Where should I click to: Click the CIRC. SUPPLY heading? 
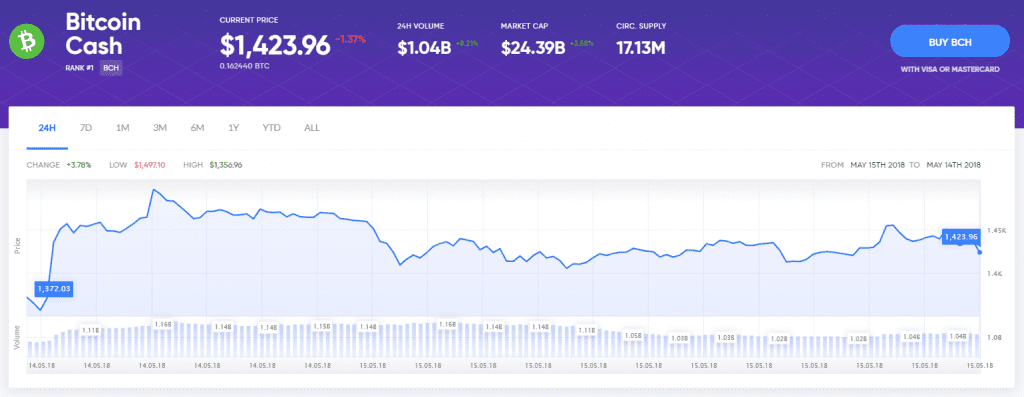(x=641, y=27)
